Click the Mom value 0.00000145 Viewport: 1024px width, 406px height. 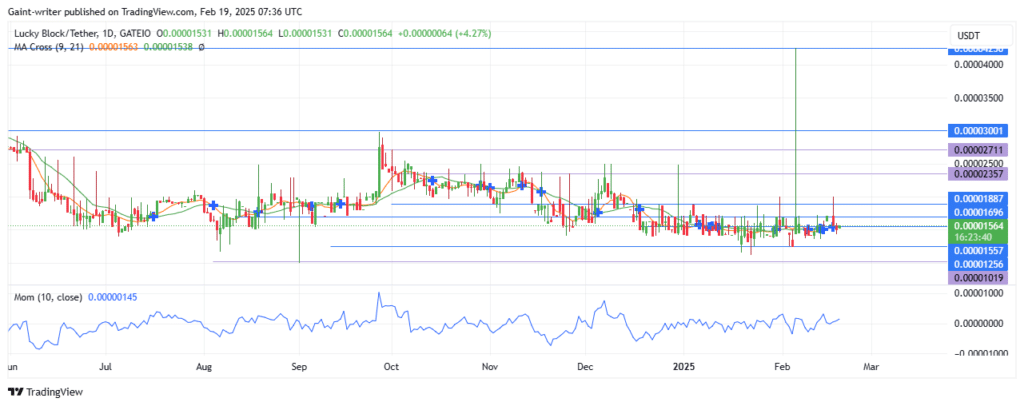click(112, 297)
